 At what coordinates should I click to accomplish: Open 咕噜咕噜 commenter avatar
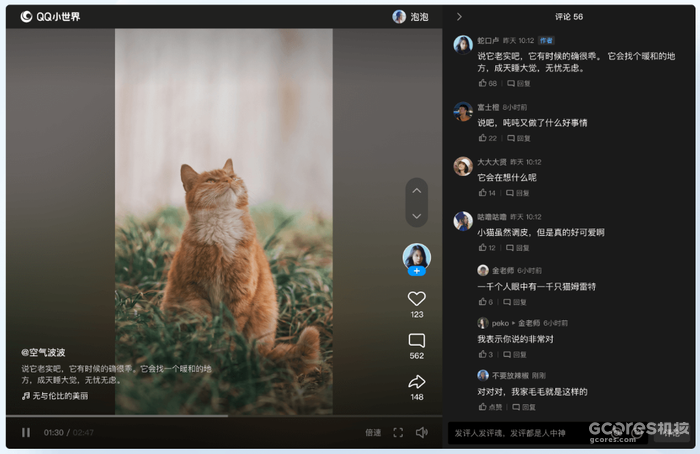pos(463,221)
